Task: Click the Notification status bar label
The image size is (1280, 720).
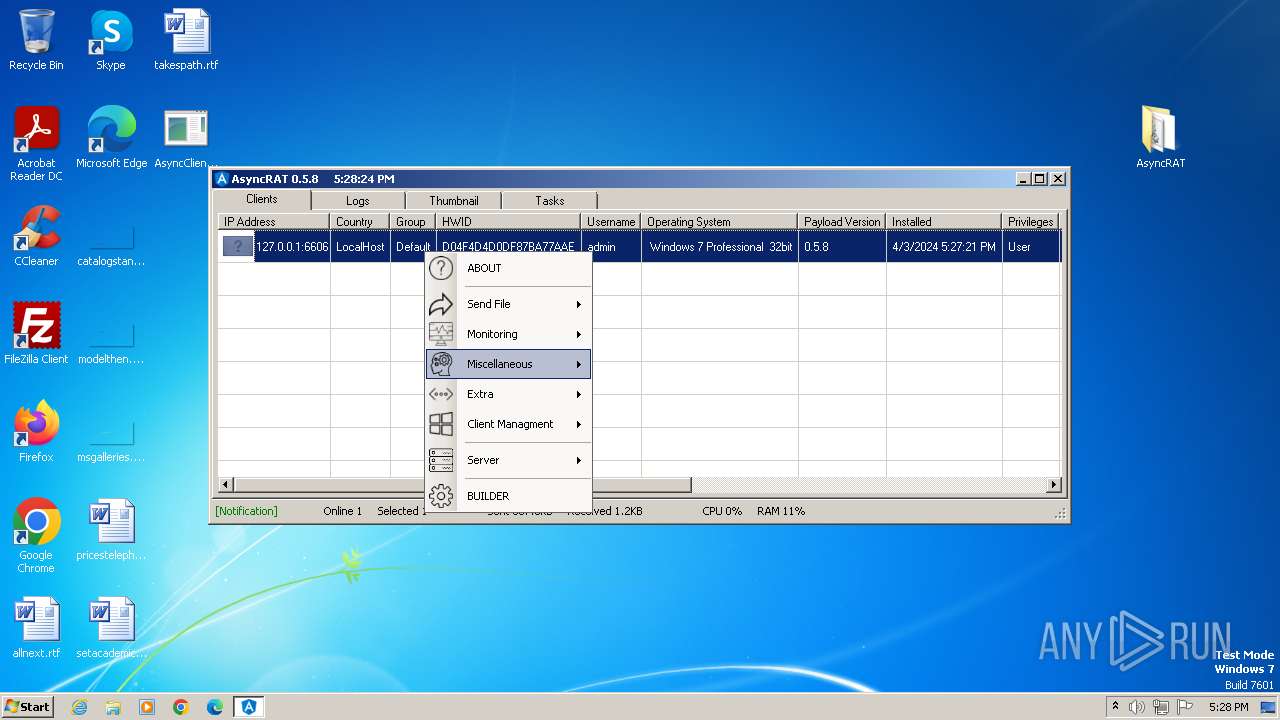Action: [x=246, y=511]
